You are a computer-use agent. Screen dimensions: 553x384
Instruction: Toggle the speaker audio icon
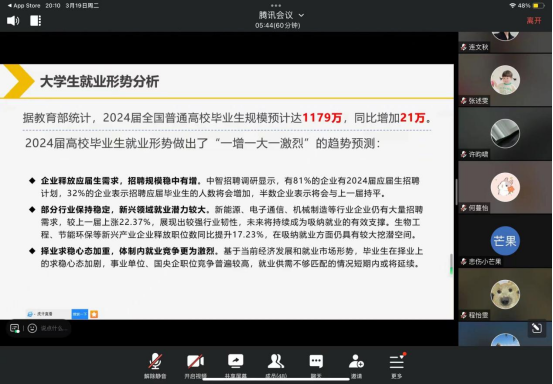(x=13, y=21)
